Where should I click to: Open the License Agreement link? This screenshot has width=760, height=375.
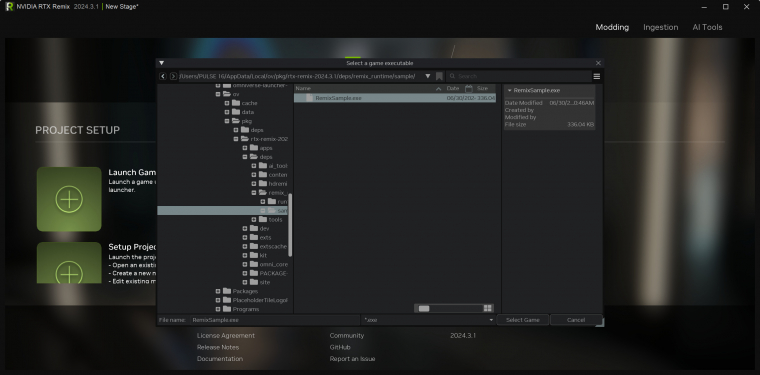[226, 335]
